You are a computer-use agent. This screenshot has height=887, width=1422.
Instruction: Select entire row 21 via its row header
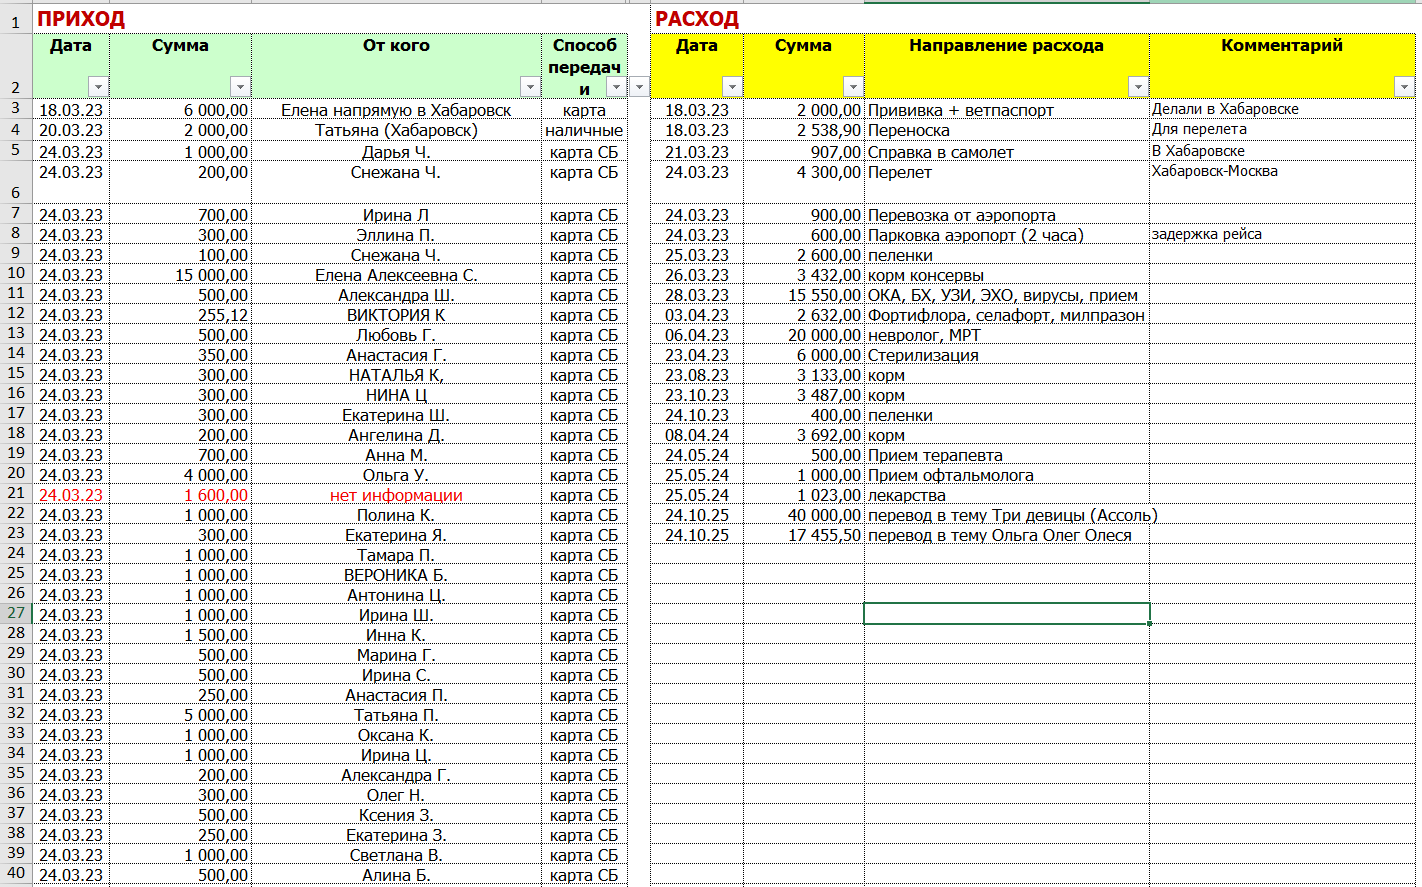[x=15, y=495]
